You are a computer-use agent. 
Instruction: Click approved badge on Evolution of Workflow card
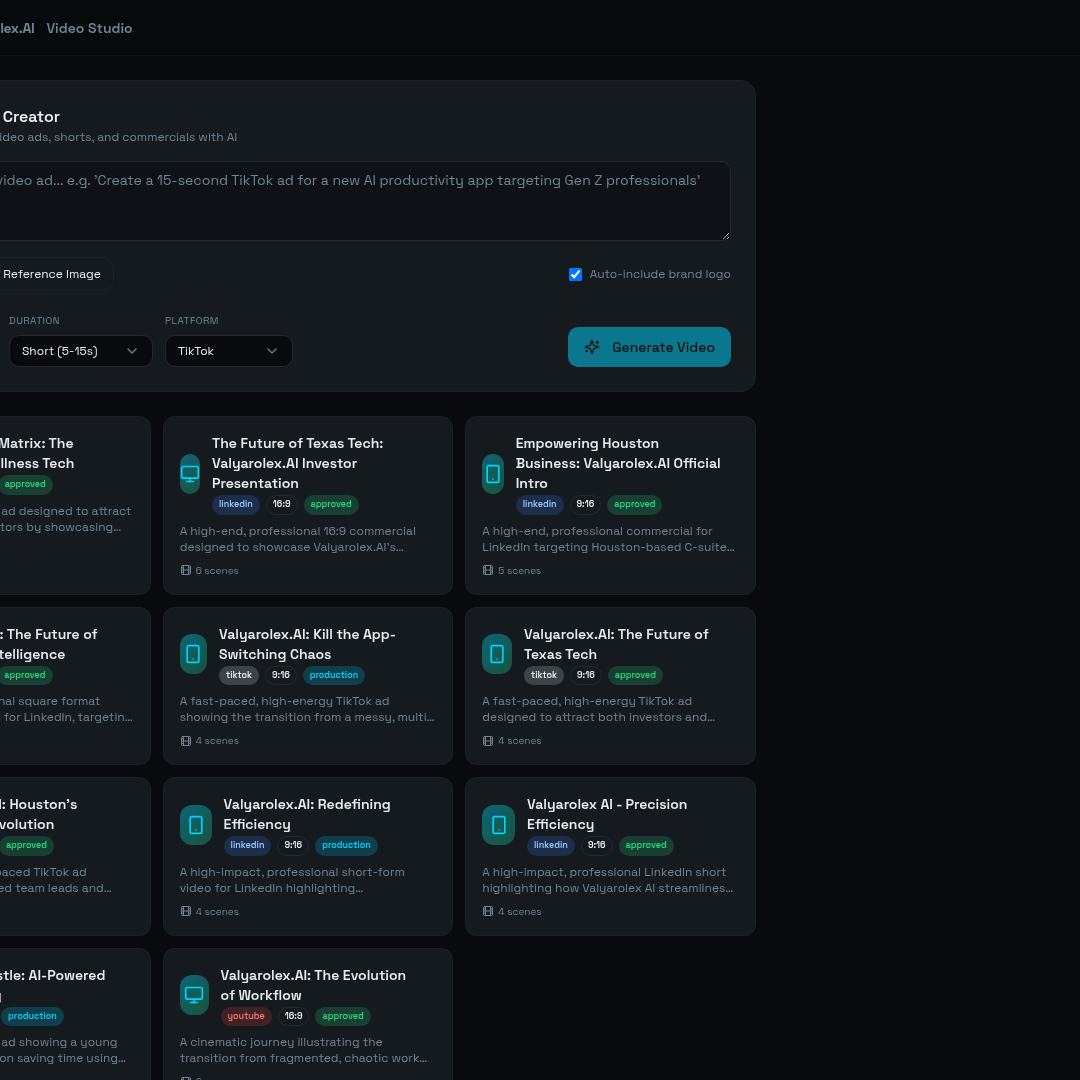[x=343, y=1016]
